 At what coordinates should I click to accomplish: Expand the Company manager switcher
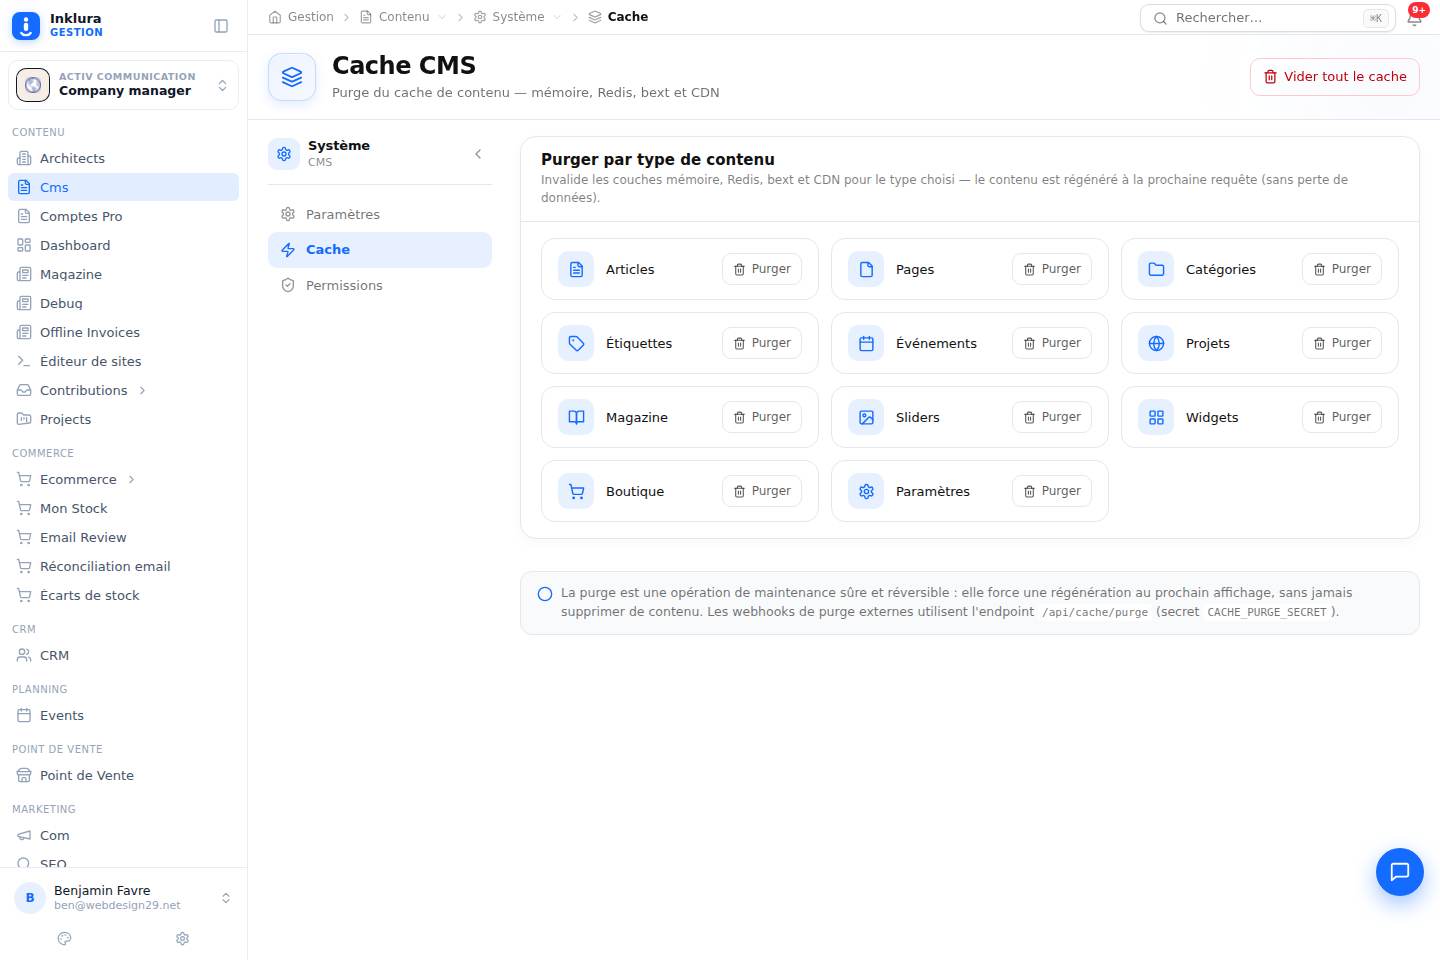[123, 85]
